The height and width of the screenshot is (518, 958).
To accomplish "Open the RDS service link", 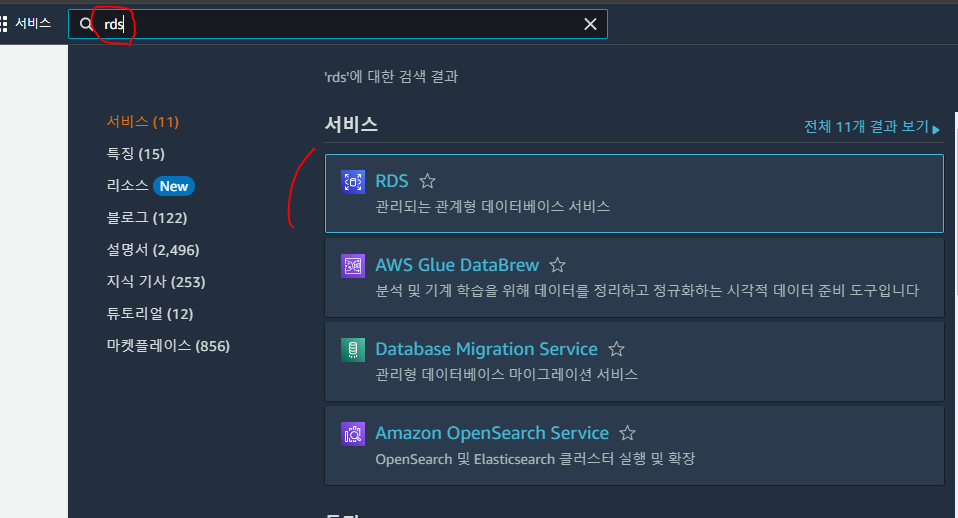I will click(392, 181).
